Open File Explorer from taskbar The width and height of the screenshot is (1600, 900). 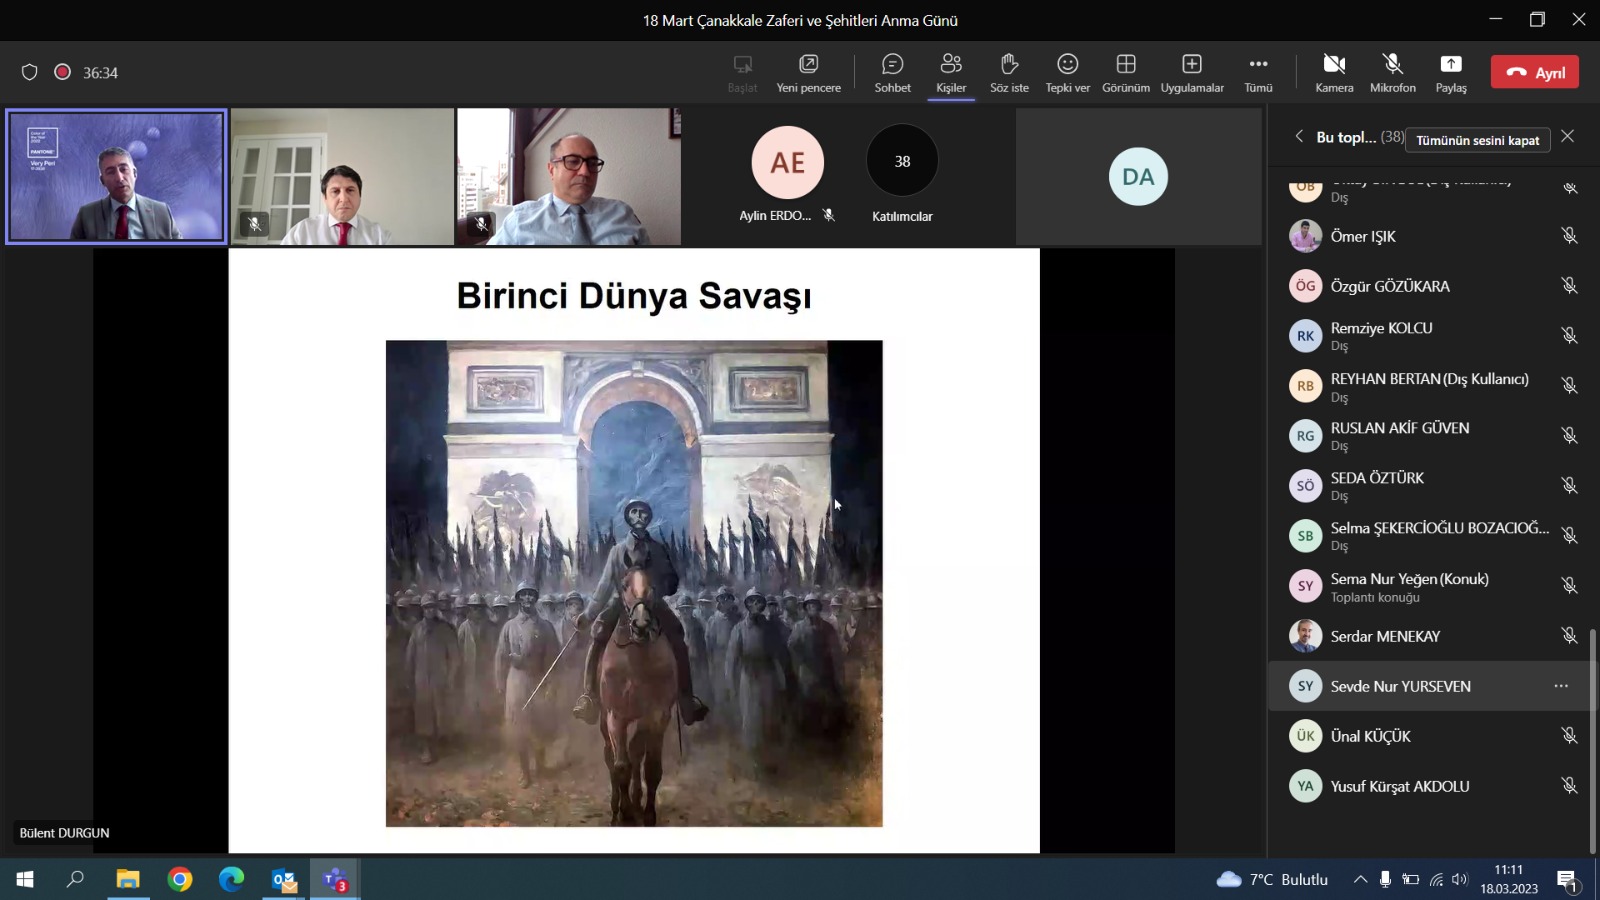tap(128, 880)
